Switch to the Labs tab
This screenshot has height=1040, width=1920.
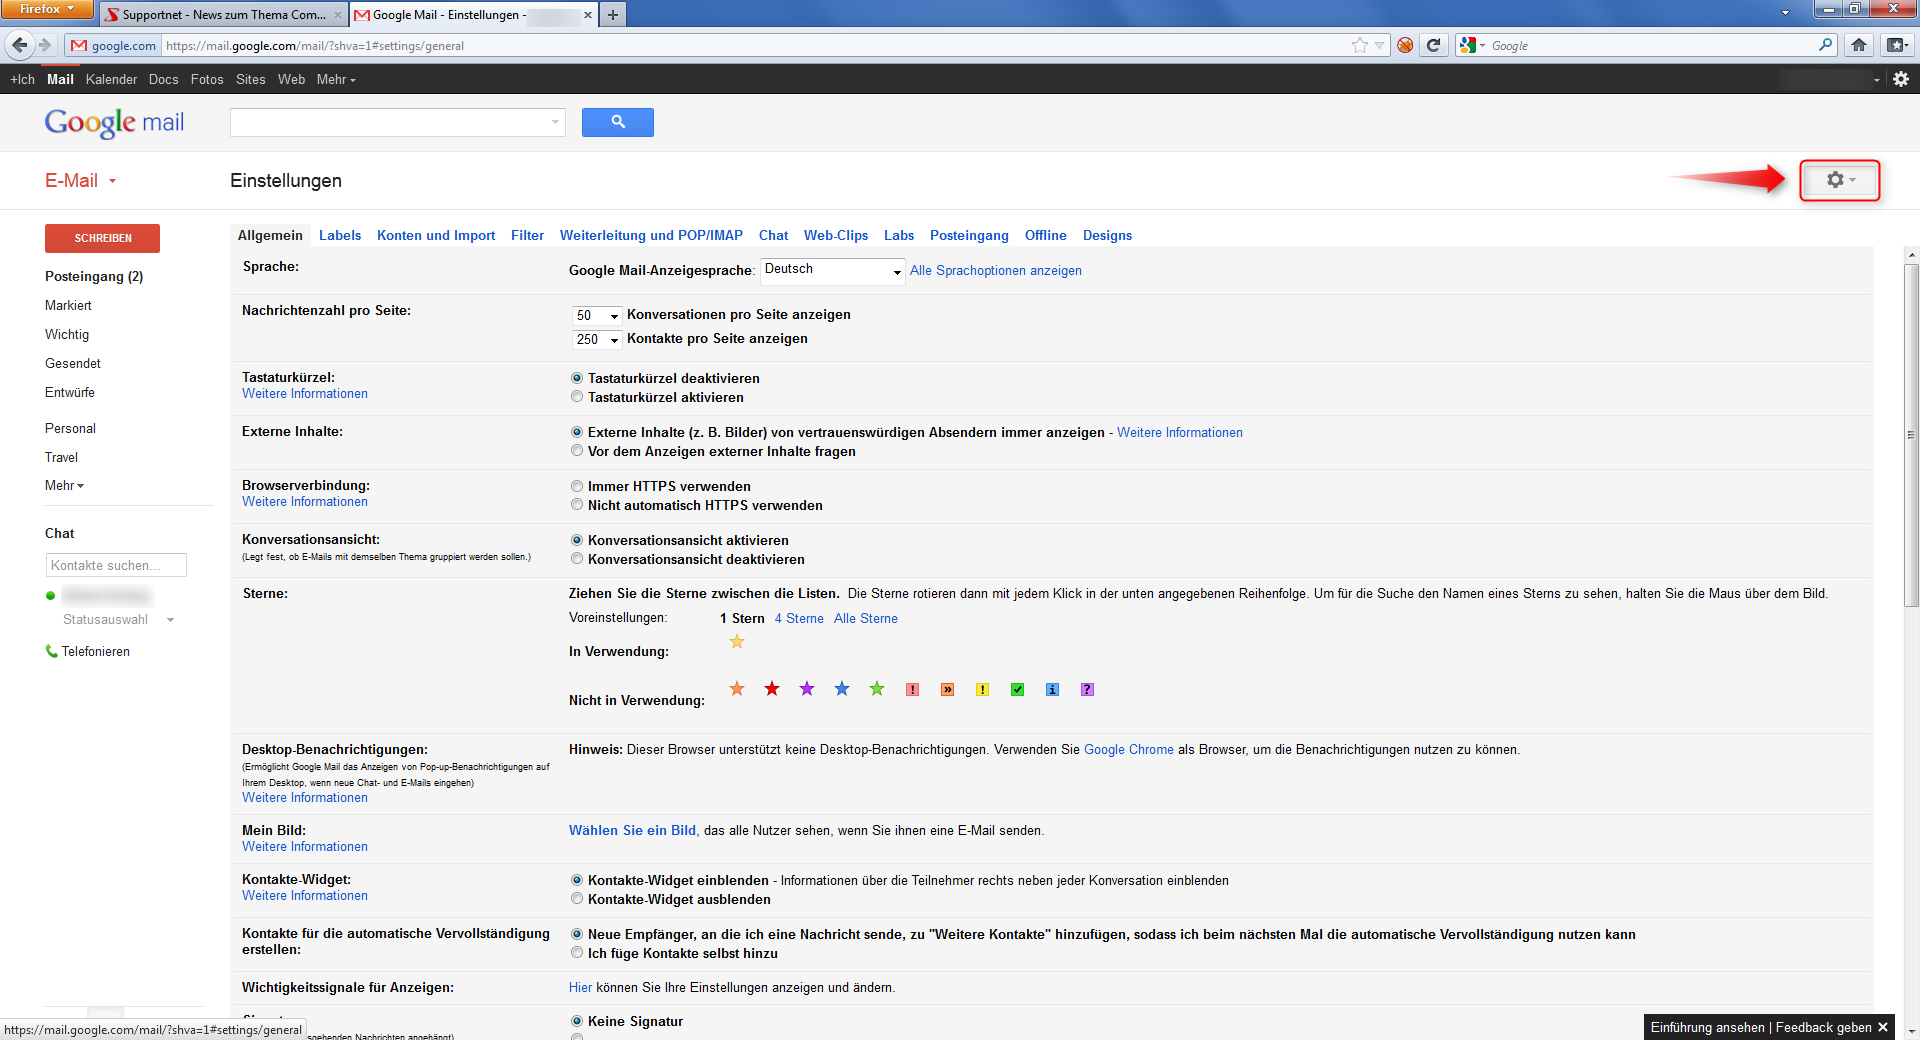click(899, 235)
